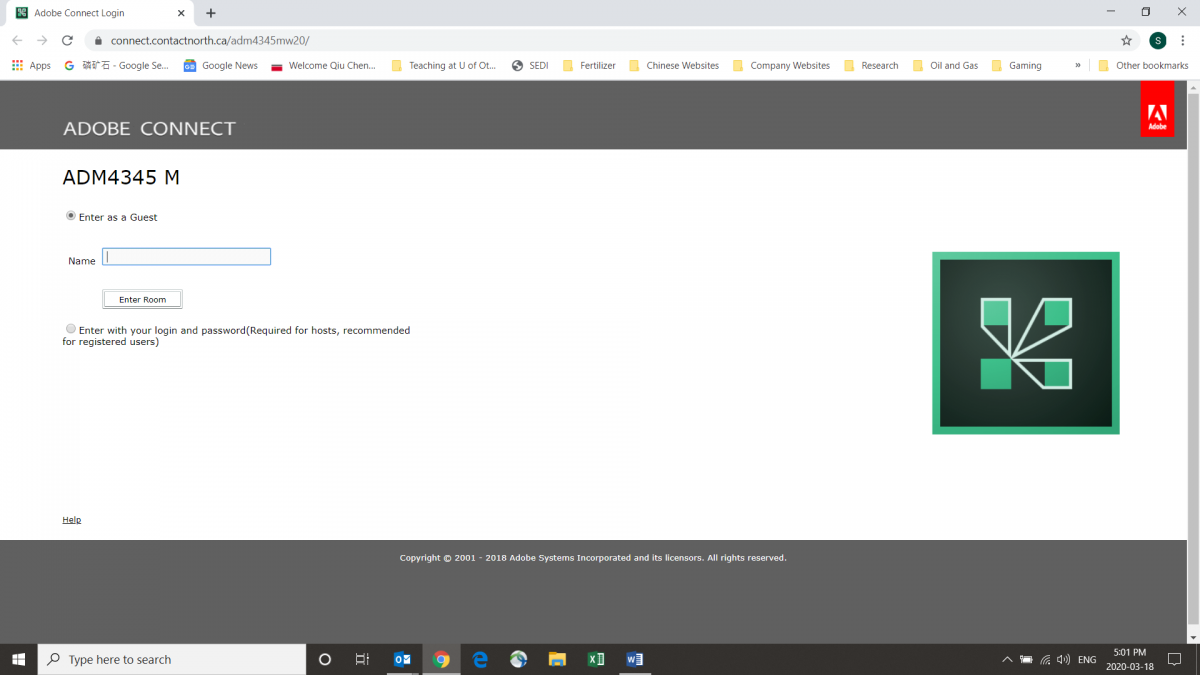Switch to Chrome in the taskbar
The height and width of the screenshot is (675, 1200).
click(x=441, y=659)
